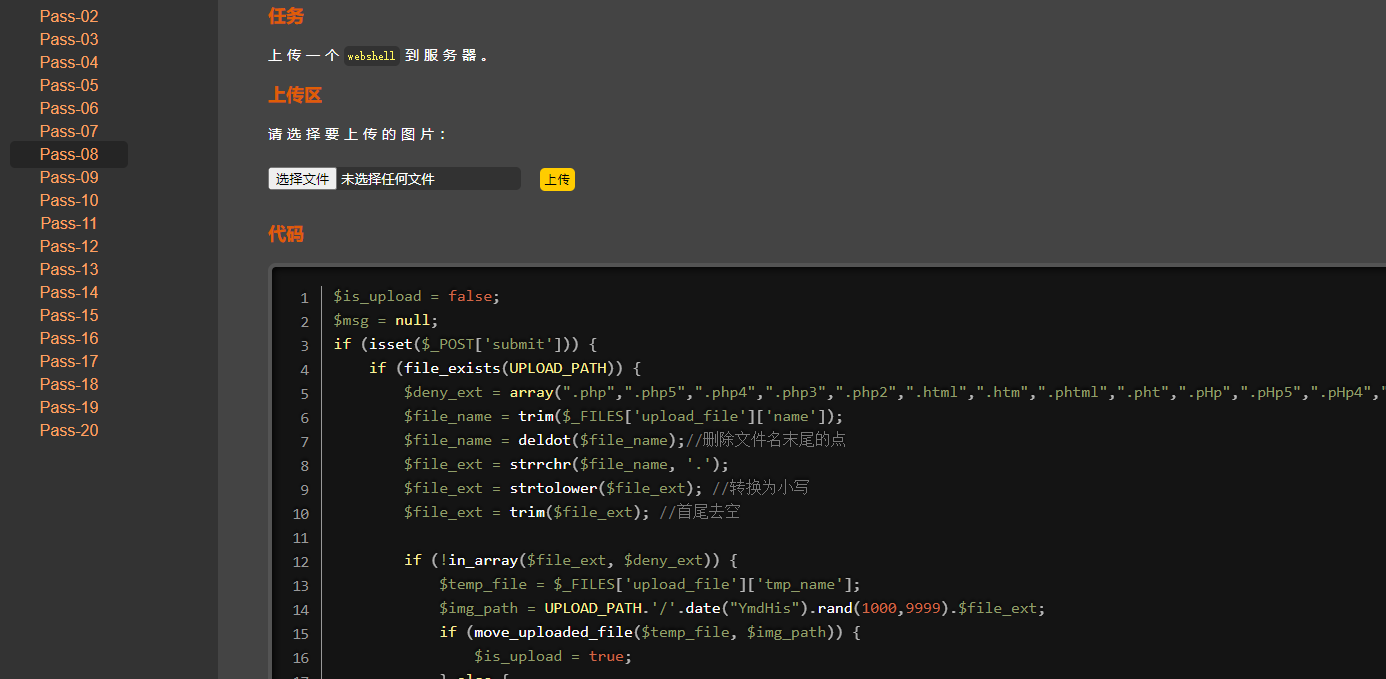Screen dimensions: 1386x679
Task: Open Pass-15 challenge
Action: (69, 315)
